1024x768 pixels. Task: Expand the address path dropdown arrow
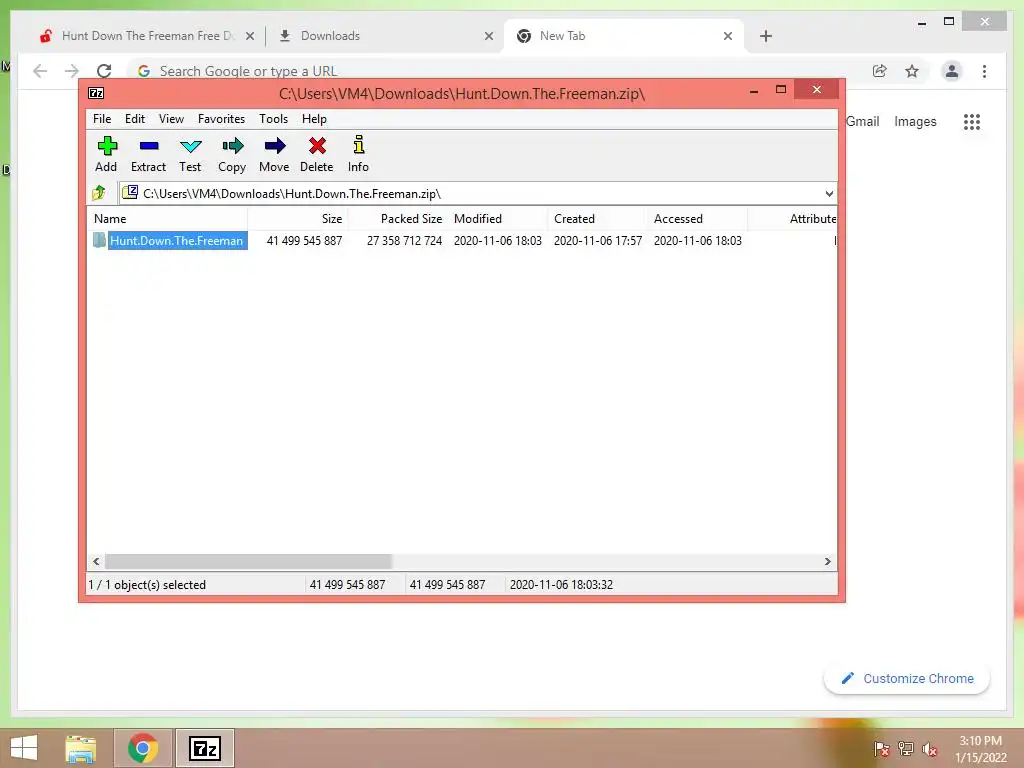coord(829,194)
